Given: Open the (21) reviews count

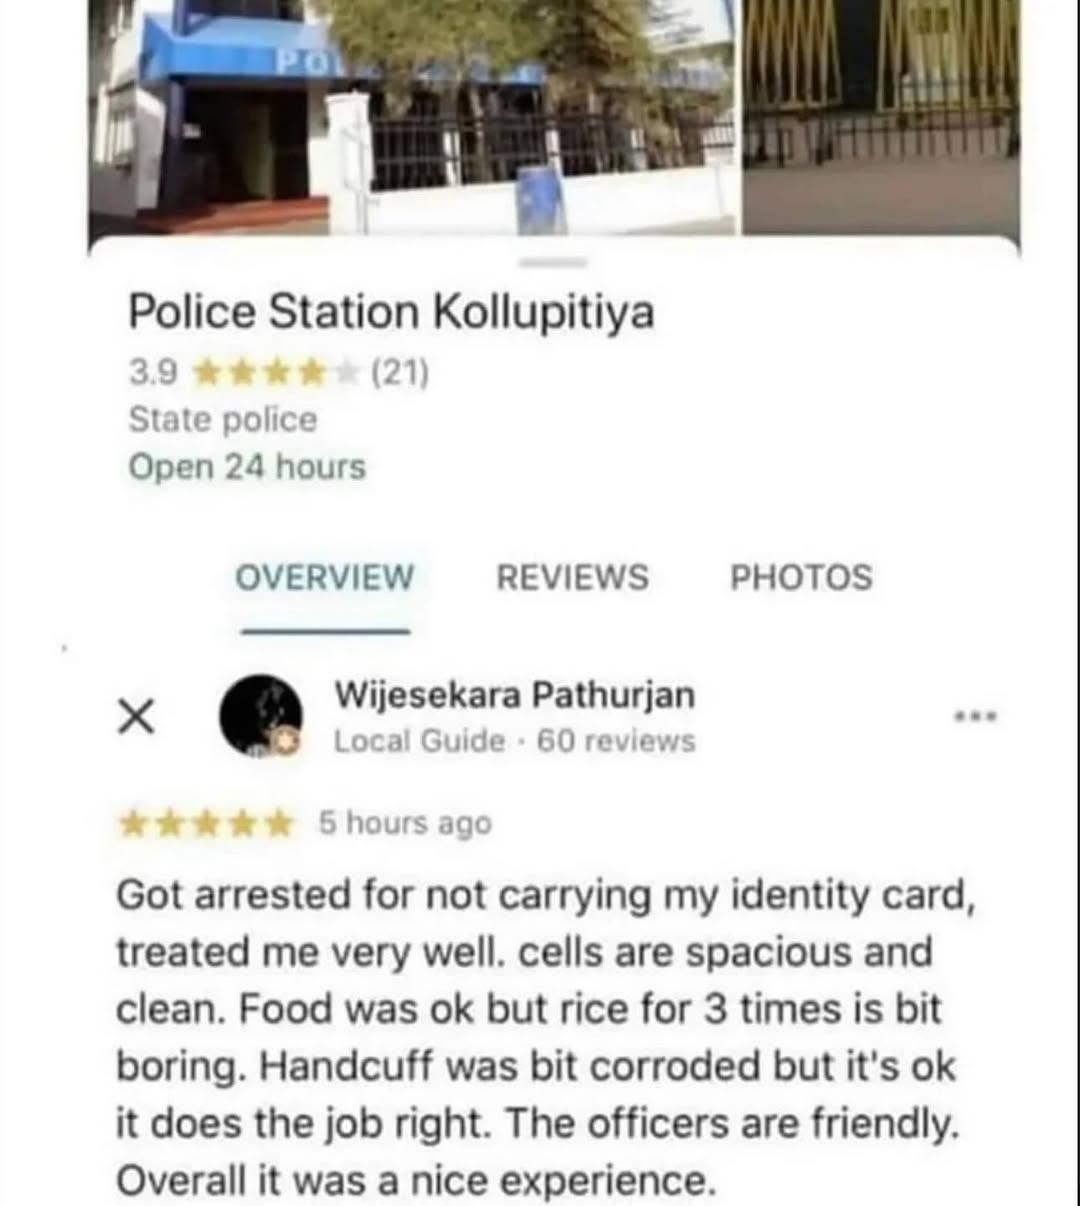Looking at the screenshot, I should (x=399, y=374).
